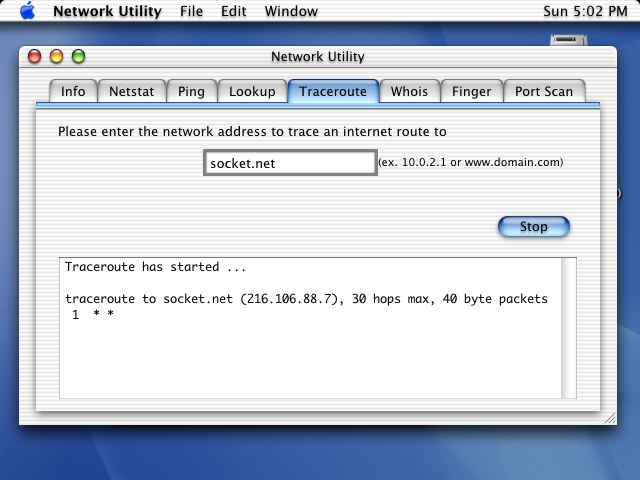
Task: Close the Network Utility window
Action: [34, 56]
